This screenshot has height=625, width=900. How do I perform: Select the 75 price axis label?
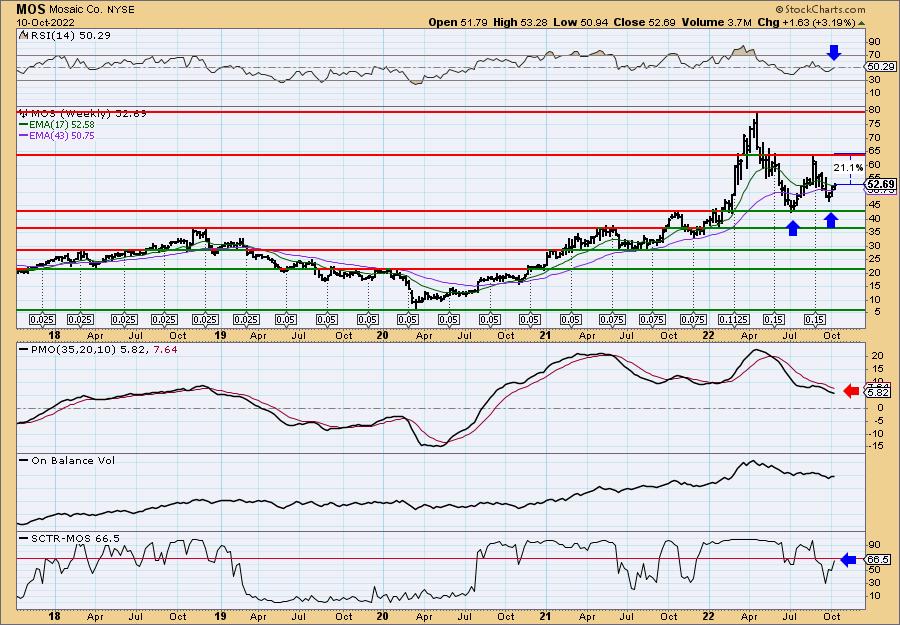(x=874, y=124)
